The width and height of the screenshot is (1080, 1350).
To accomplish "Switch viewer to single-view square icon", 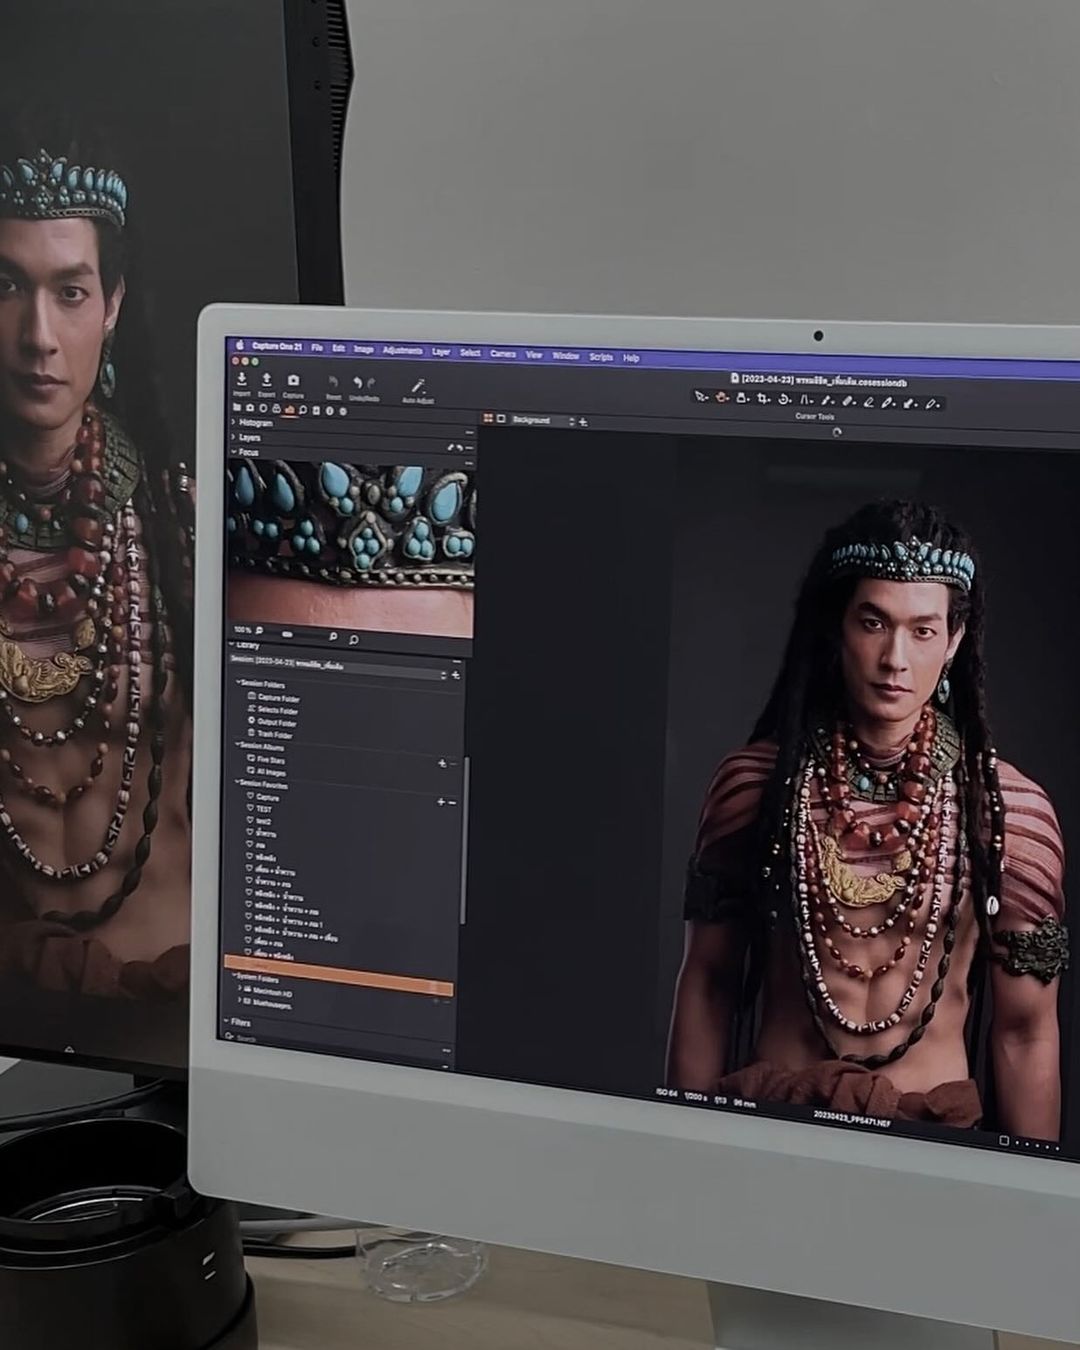I will tap(501, 419).
